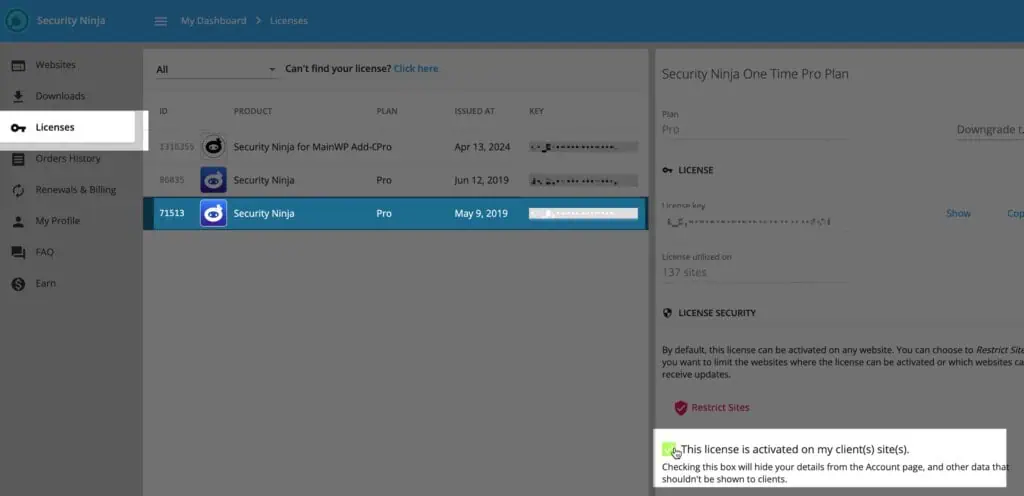Click the Renewals & Billing refresh icon
This screenshot has width=1024, height=496.
(x=18, y=191)
